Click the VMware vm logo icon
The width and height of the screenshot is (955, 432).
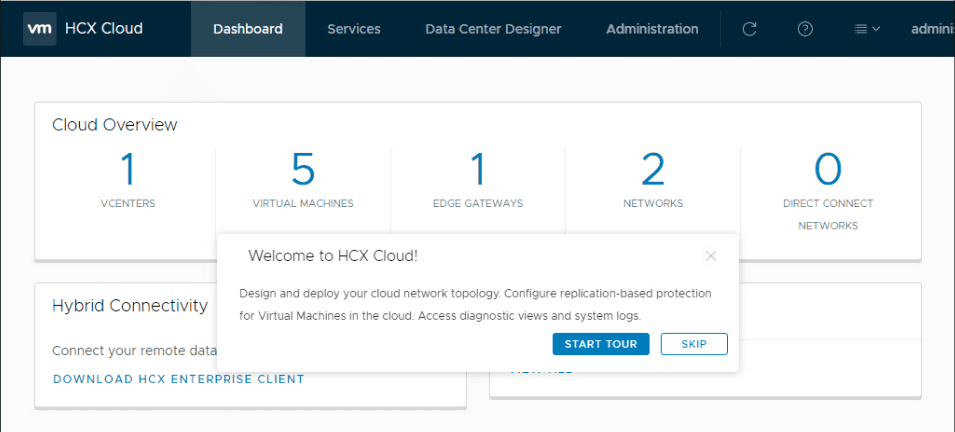tap(39, 29)
